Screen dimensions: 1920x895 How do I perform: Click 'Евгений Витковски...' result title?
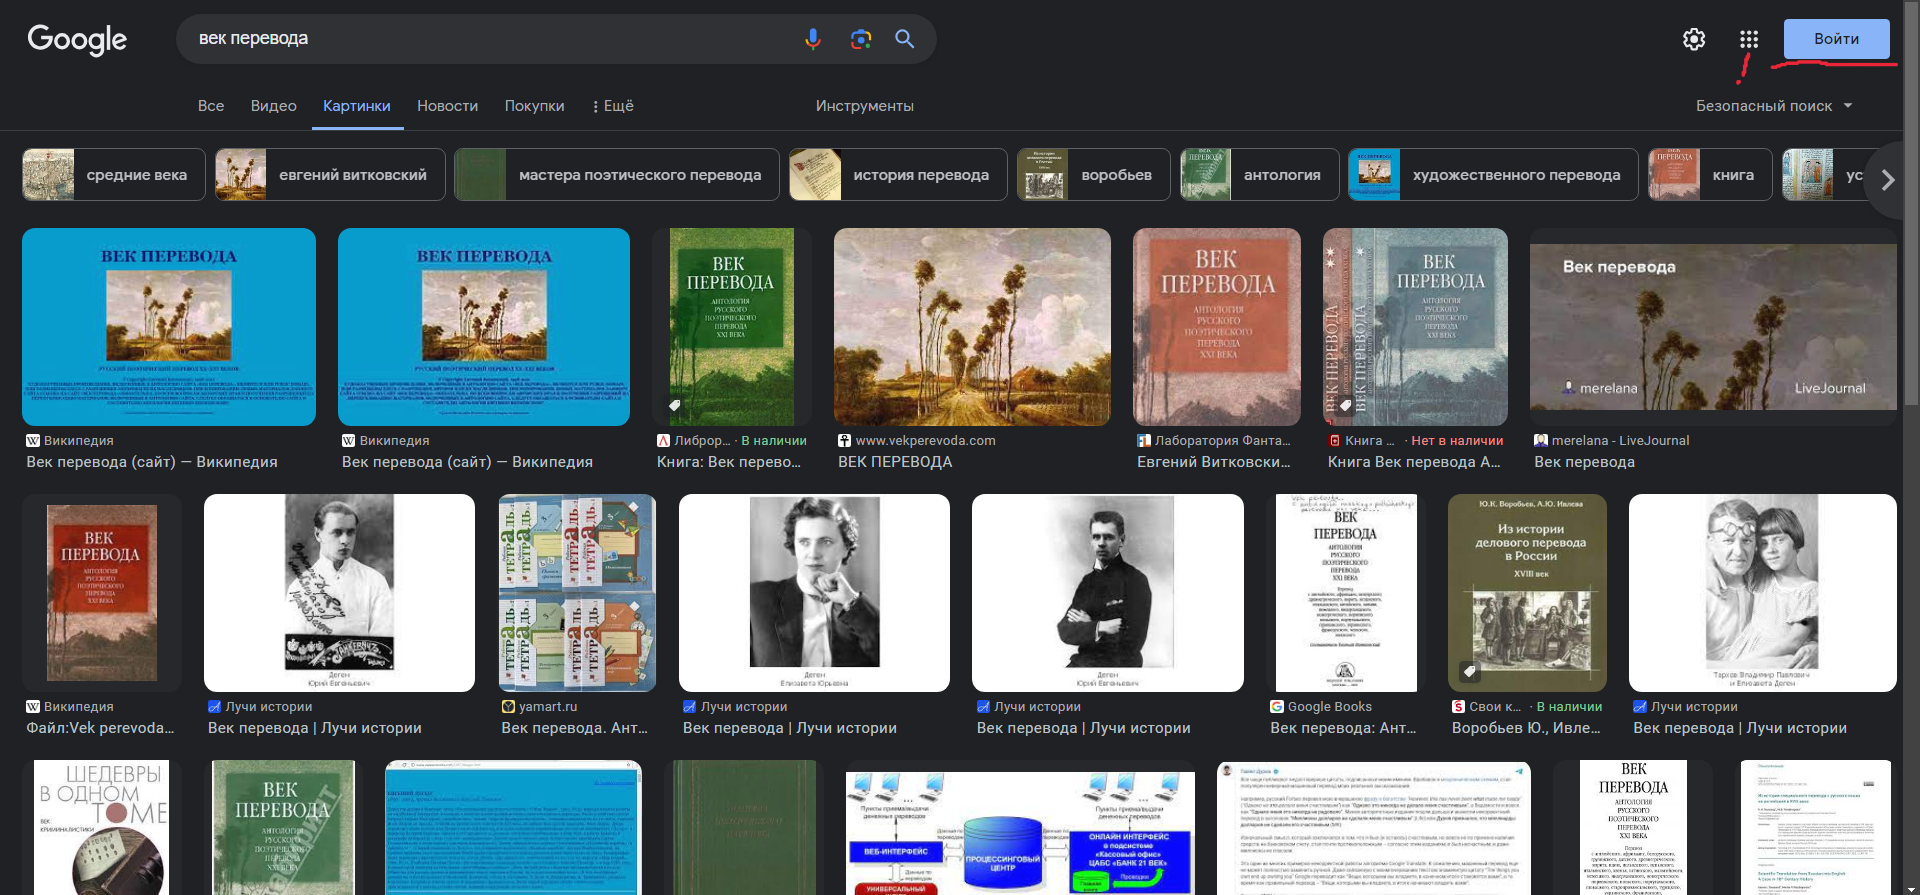tap(1214, 462)
